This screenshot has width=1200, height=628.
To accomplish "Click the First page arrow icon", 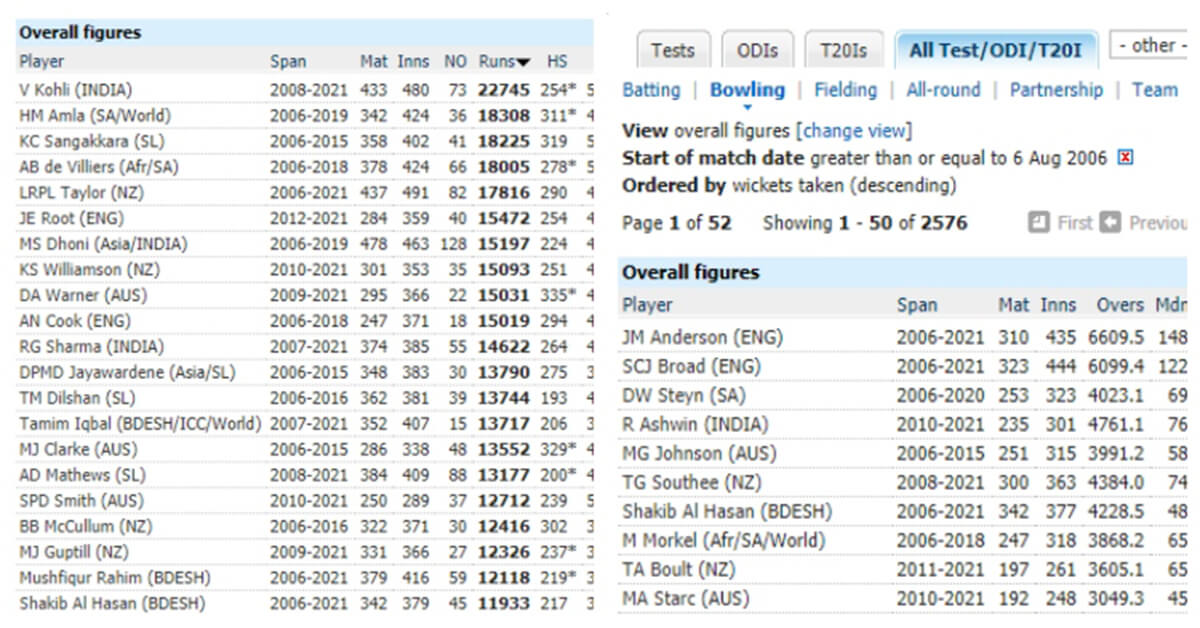I will [1038, 223].
